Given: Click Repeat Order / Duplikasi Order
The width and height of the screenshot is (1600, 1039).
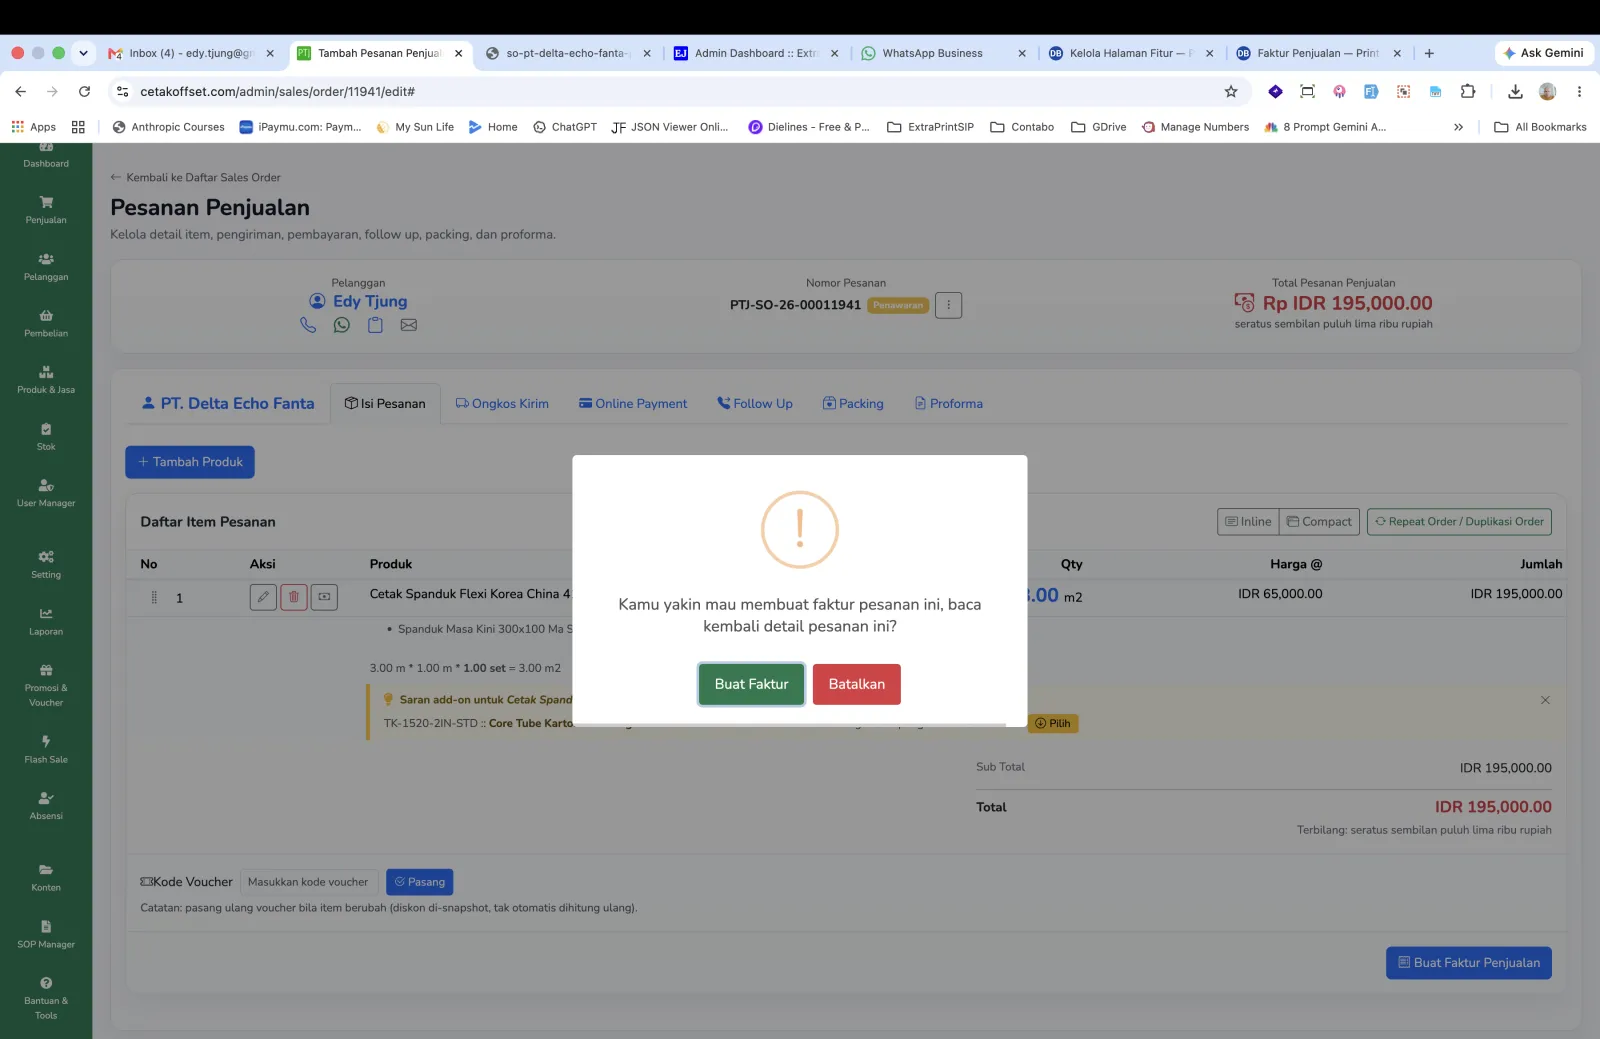Looking at the screenshot, I should [x=1459, y=521].
